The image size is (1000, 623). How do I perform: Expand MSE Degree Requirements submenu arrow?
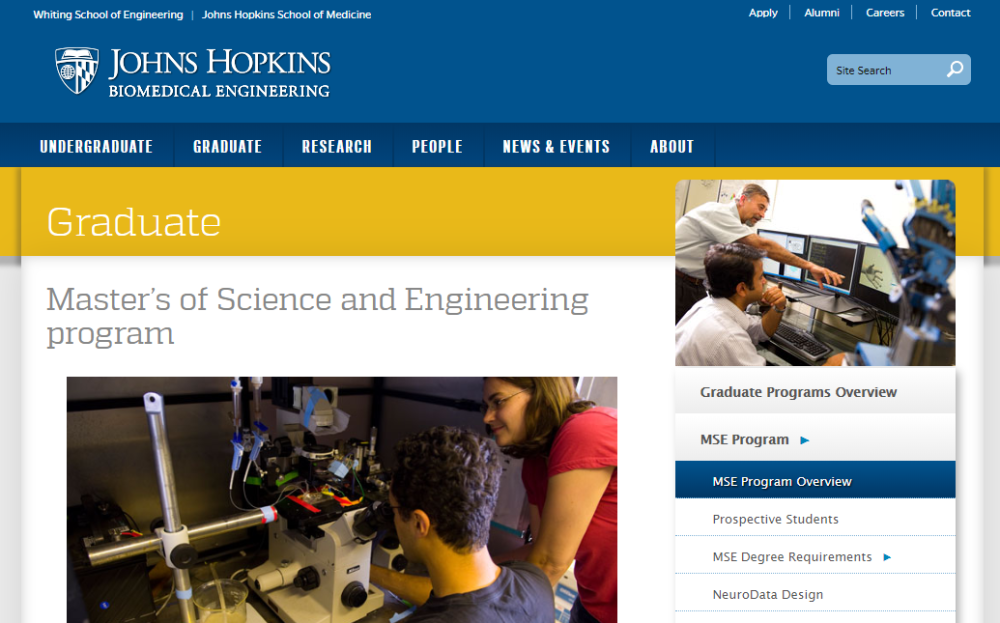coord(887,557)
